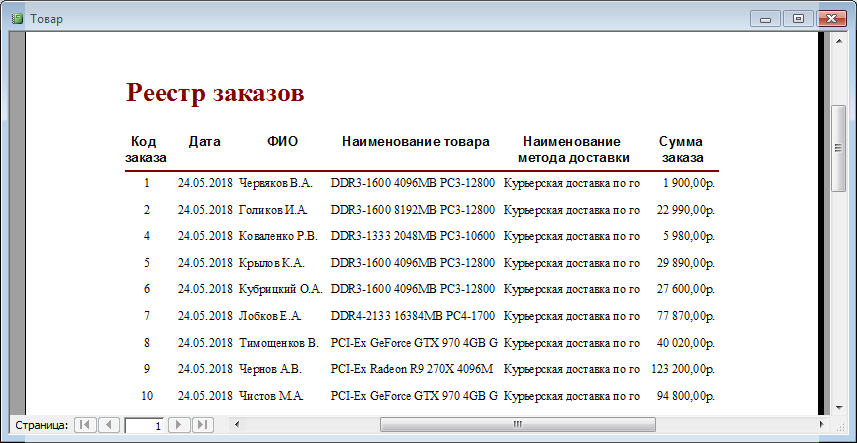
Task: Advance to the next report page
Action: pyautogui.click(x=179, y=425)
